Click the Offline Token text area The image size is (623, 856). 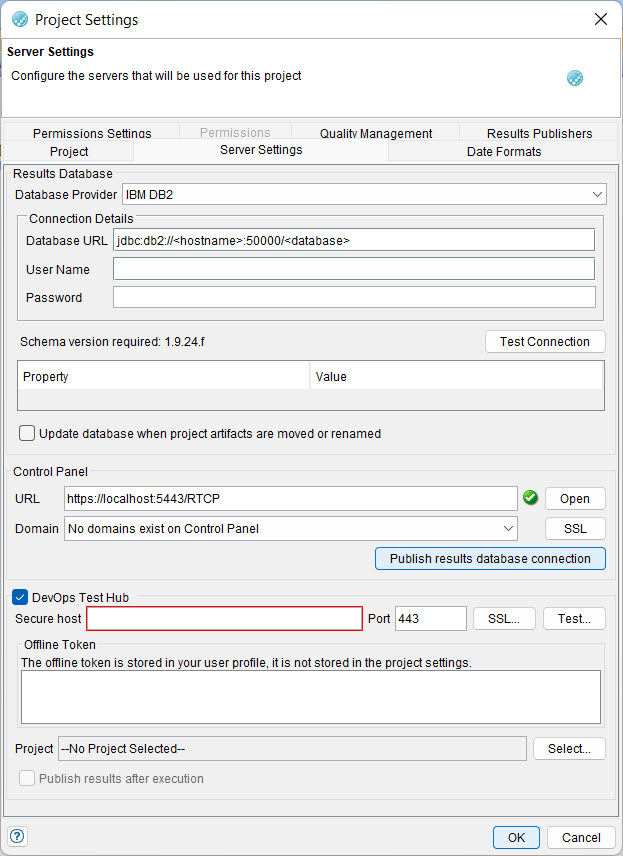coord(310,696)
